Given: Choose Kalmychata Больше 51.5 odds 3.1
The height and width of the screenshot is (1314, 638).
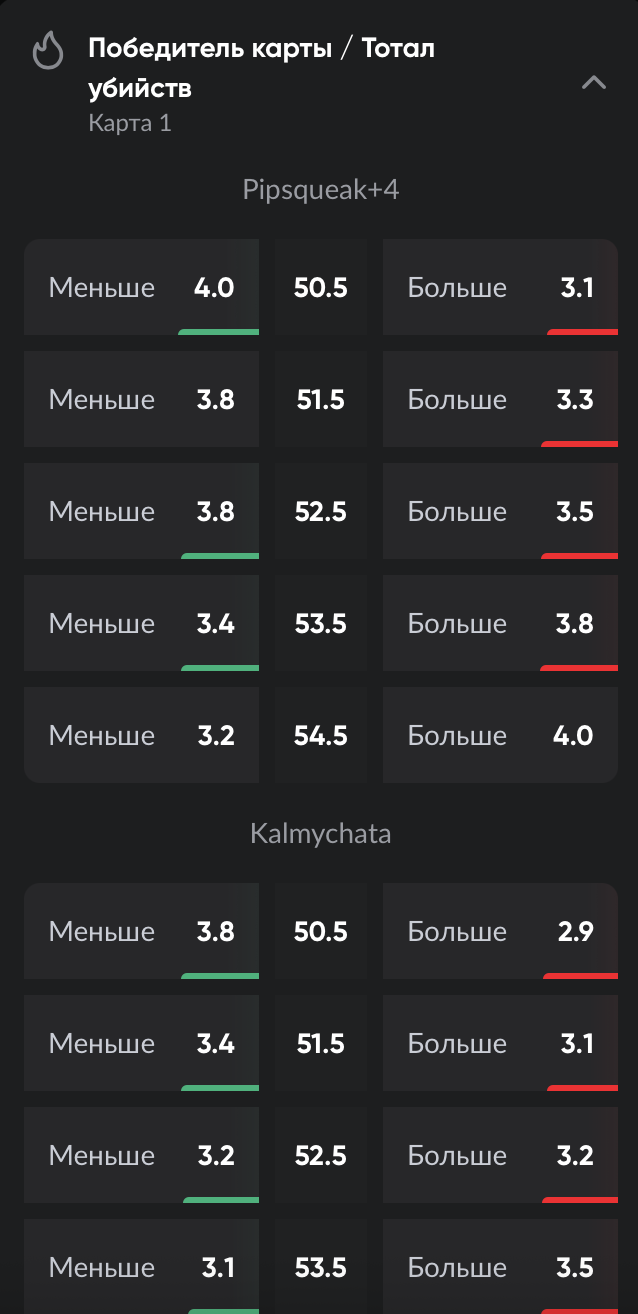Looking at the screenshot, I should pyautogui.click(x=500, y=1044).
